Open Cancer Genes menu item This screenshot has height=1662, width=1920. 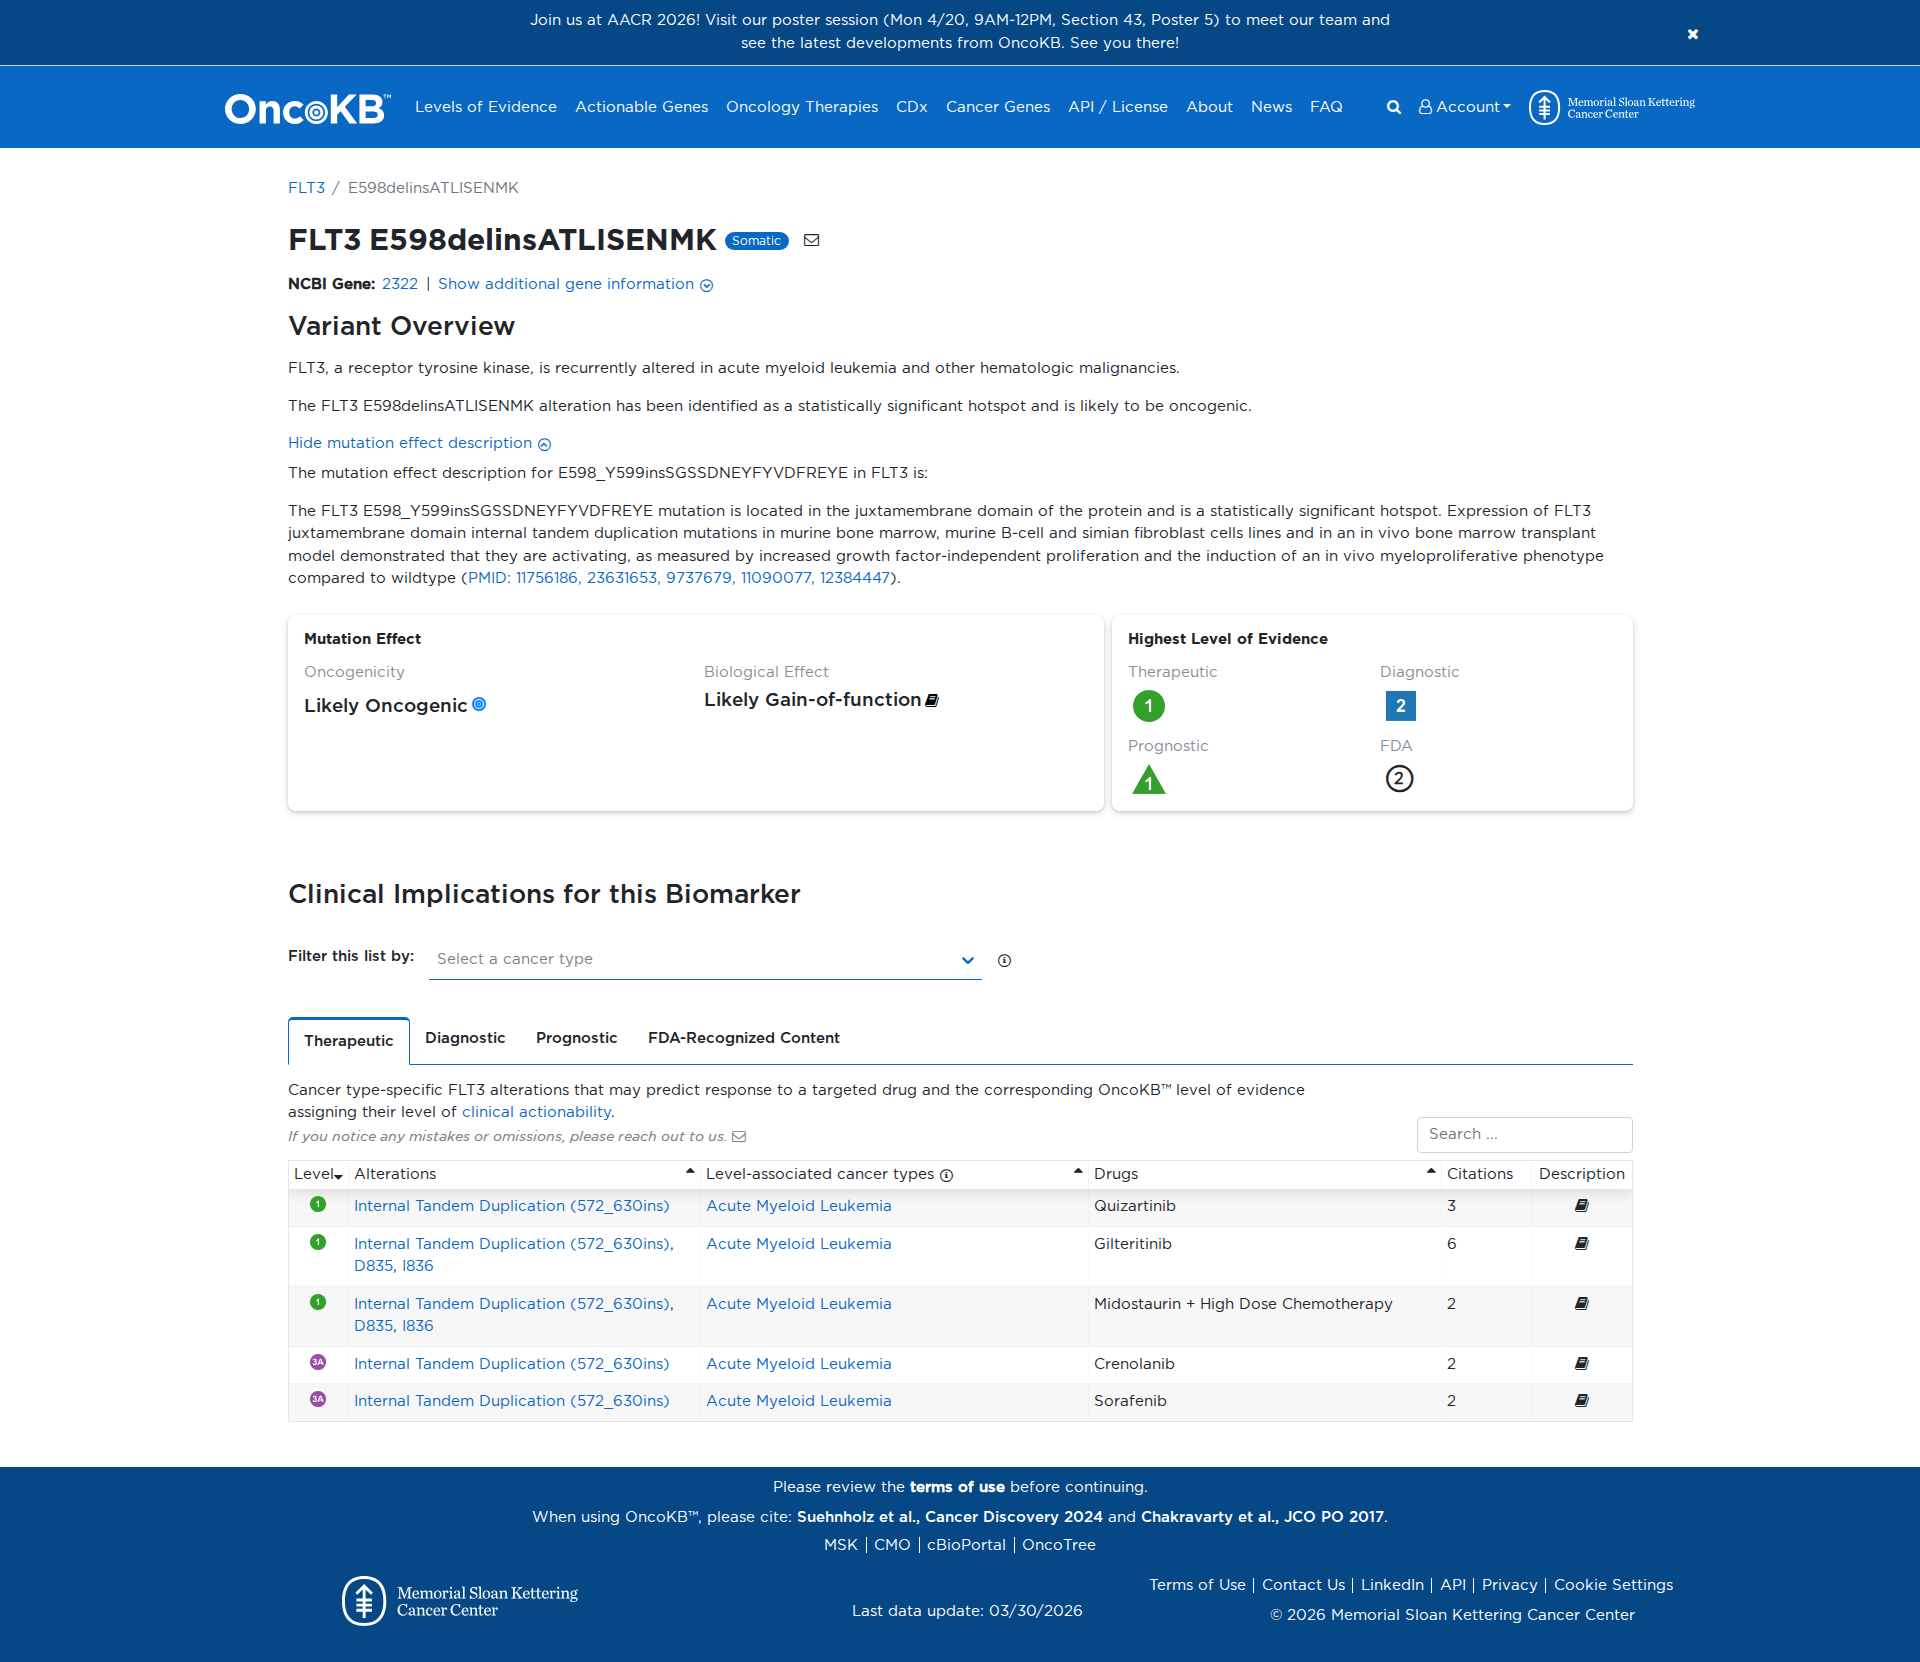pos(998,107)
